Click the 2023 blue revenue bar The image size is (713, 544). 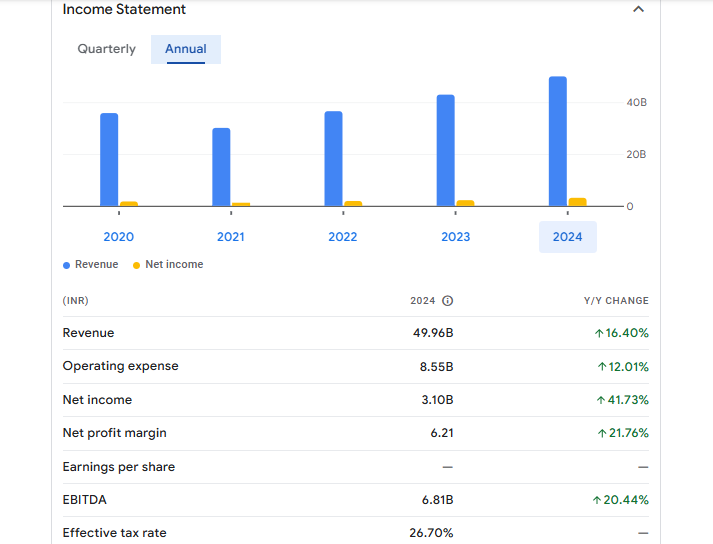click(x=446, y=151)
